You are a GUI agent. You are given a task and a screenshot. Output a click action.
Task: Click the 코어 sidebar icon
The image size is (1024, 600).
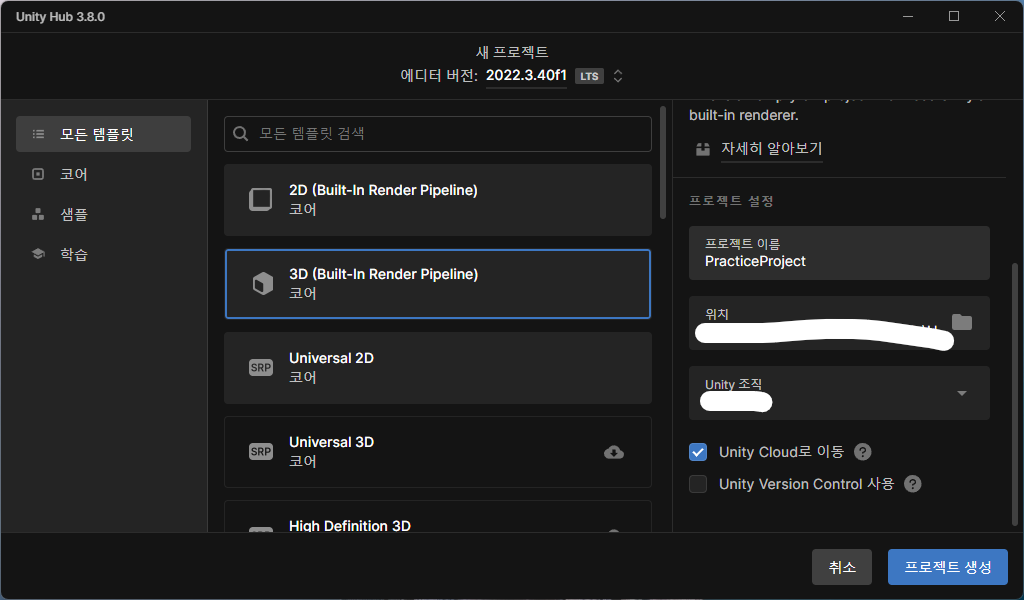coord(39,174)
